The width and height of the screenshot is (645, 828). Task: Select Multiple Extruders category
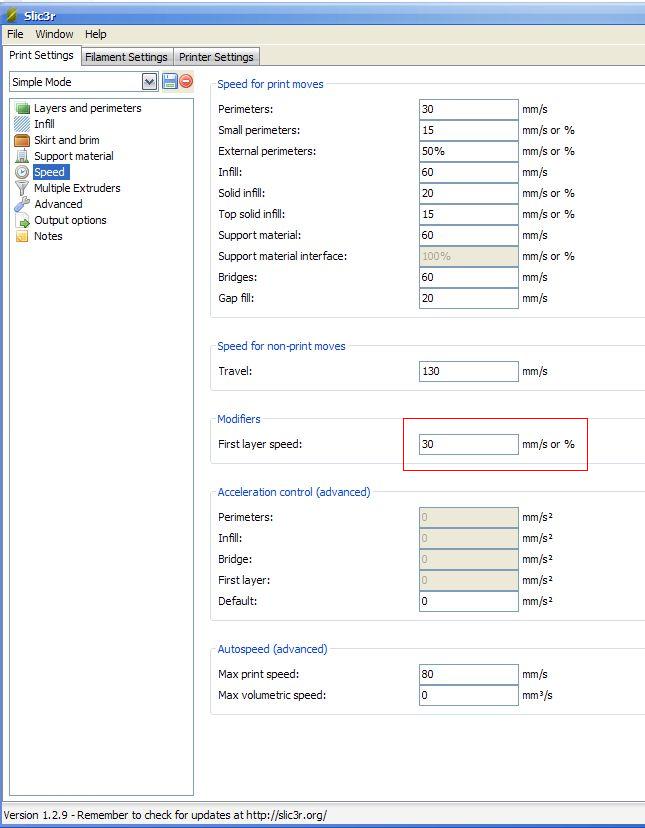[77, 188]
